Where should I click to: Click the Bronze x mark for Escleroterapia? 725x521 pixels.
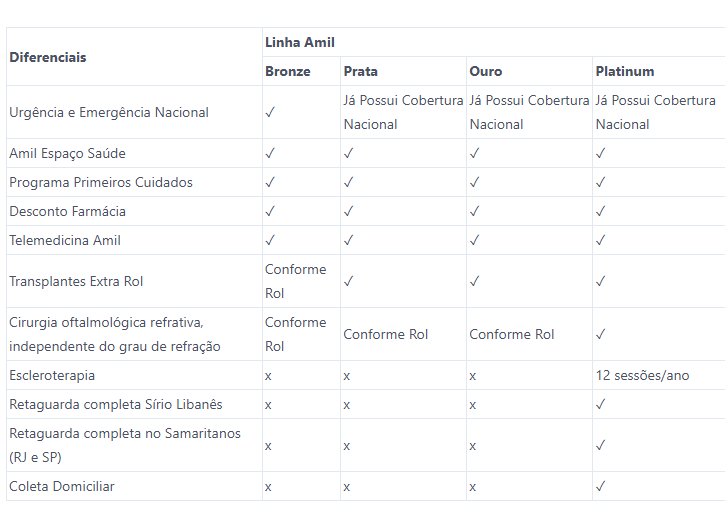click(x=268, y=376)
